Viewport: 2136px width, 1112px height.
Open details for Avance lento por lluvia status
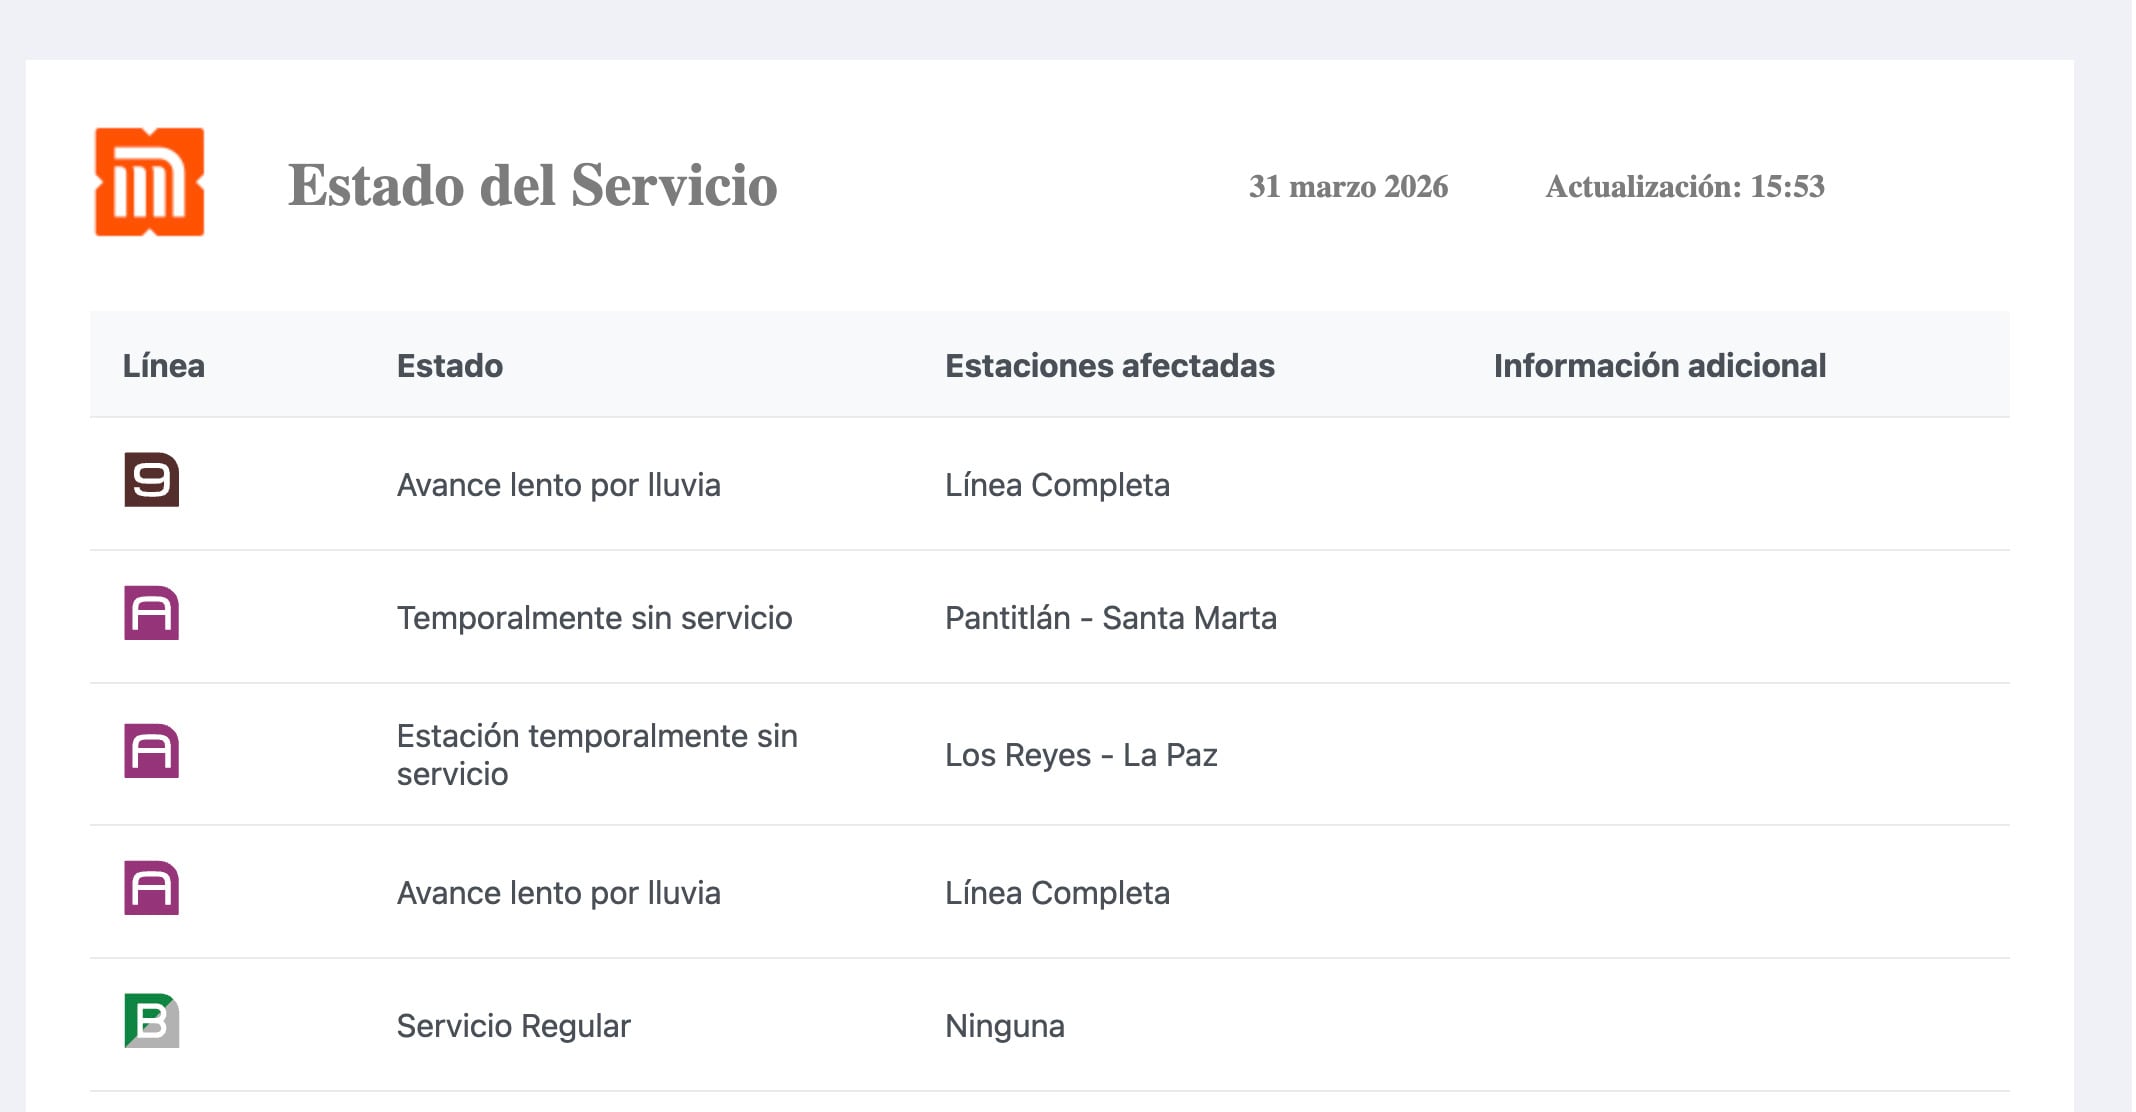click(x=559, y=485)
